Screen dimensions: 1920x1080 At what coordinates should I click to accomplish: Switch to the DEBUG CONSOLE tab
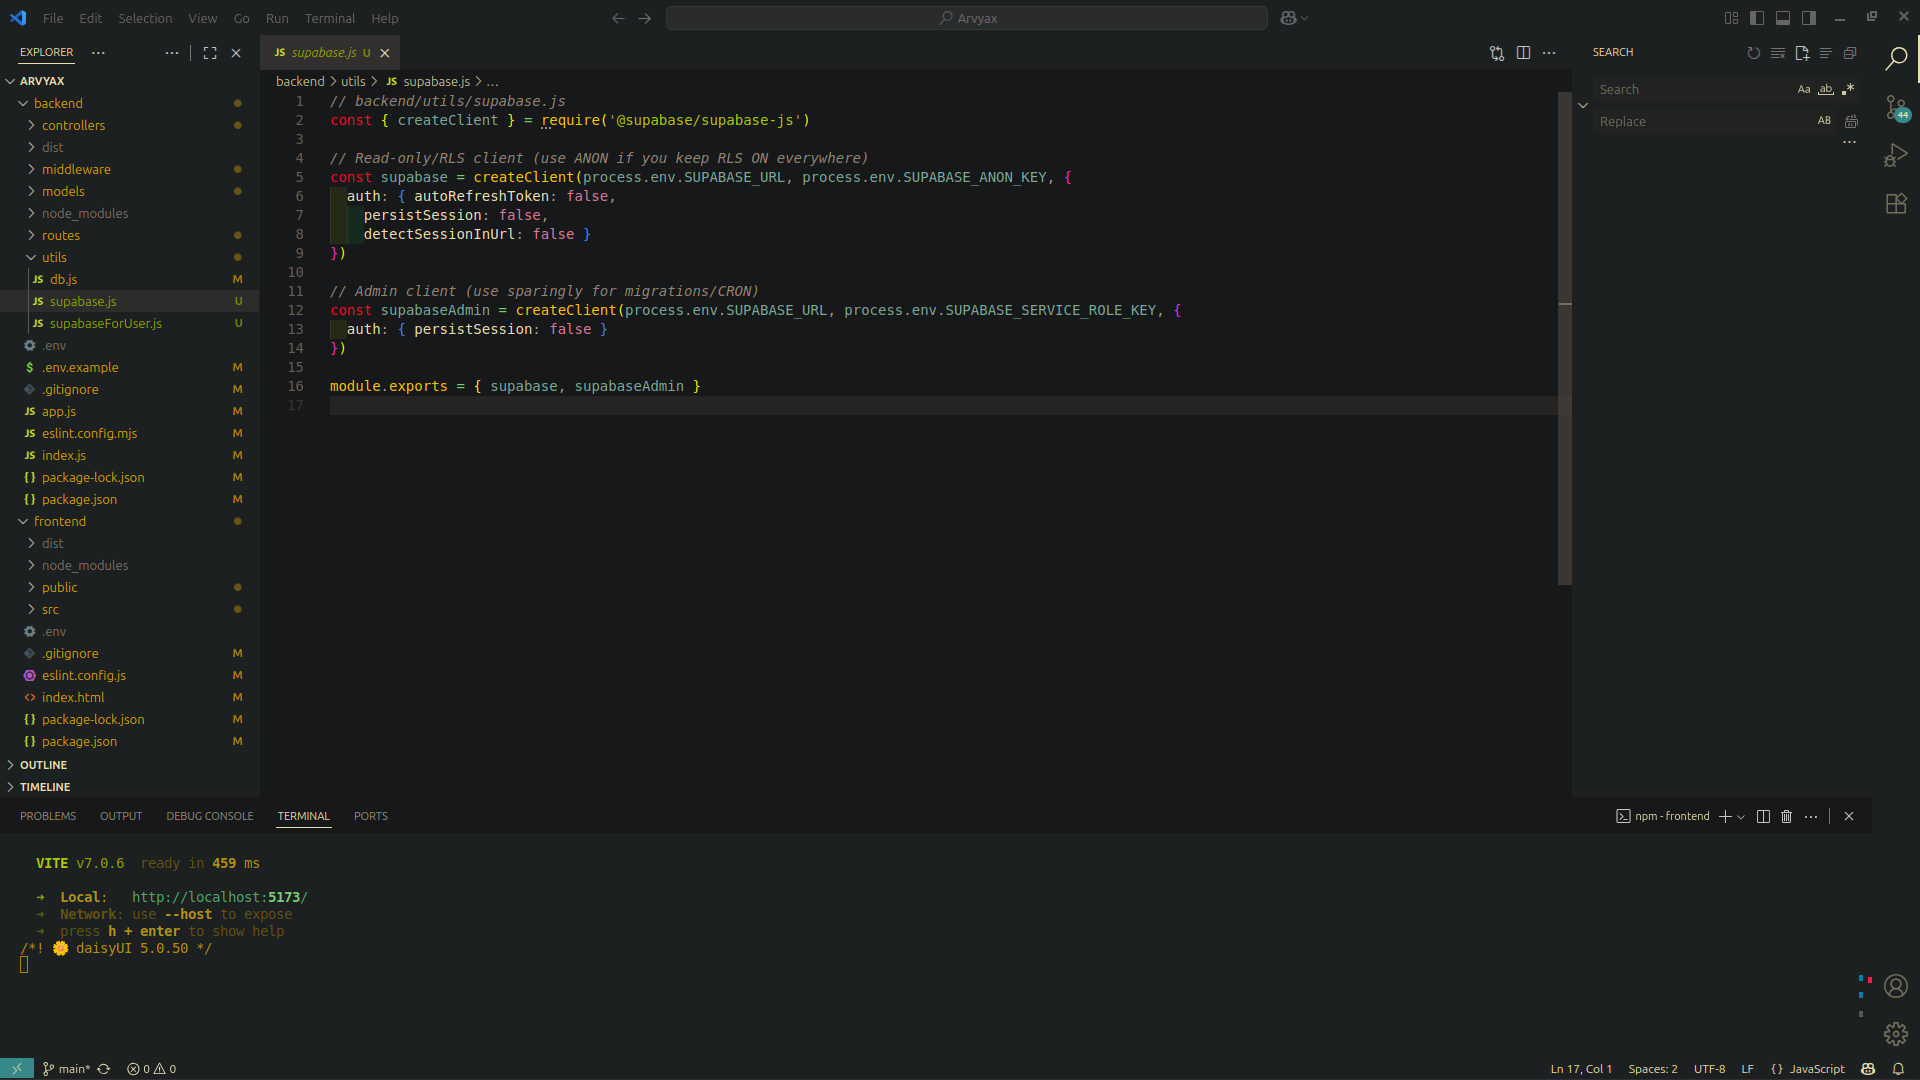[x=210, y=816]
